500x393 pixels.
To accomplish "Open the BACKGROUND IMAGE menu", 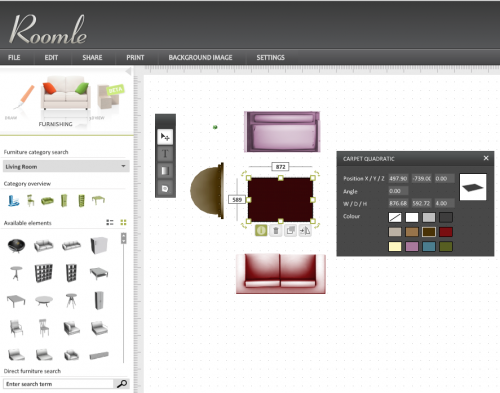I will click(200, 57).
